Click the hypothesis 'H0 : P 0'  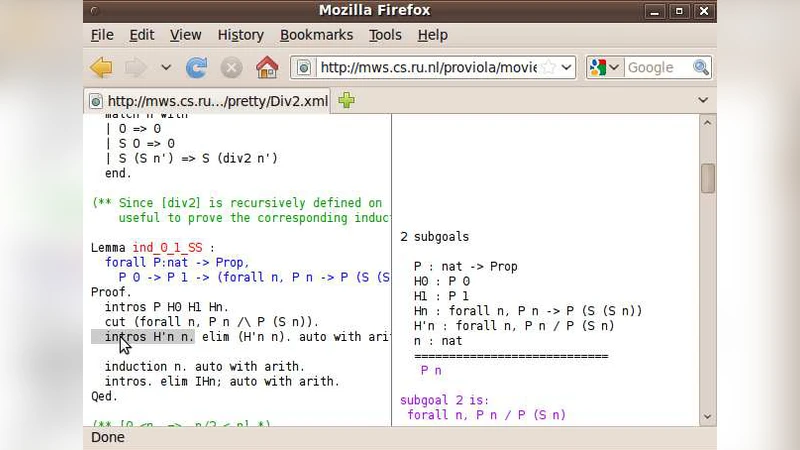click(x=442, y=281)
